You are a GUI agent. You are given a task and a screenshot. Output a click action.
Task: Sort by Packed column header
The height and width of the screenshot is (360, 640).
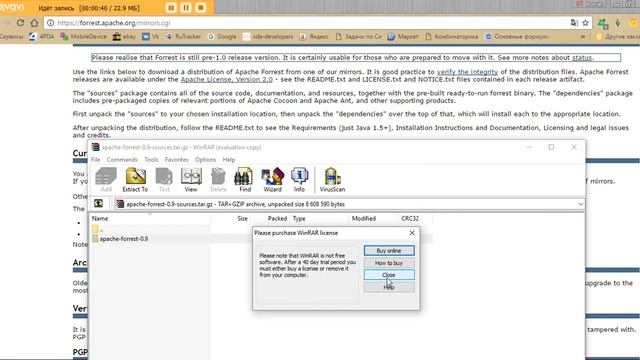coord(277,218)
